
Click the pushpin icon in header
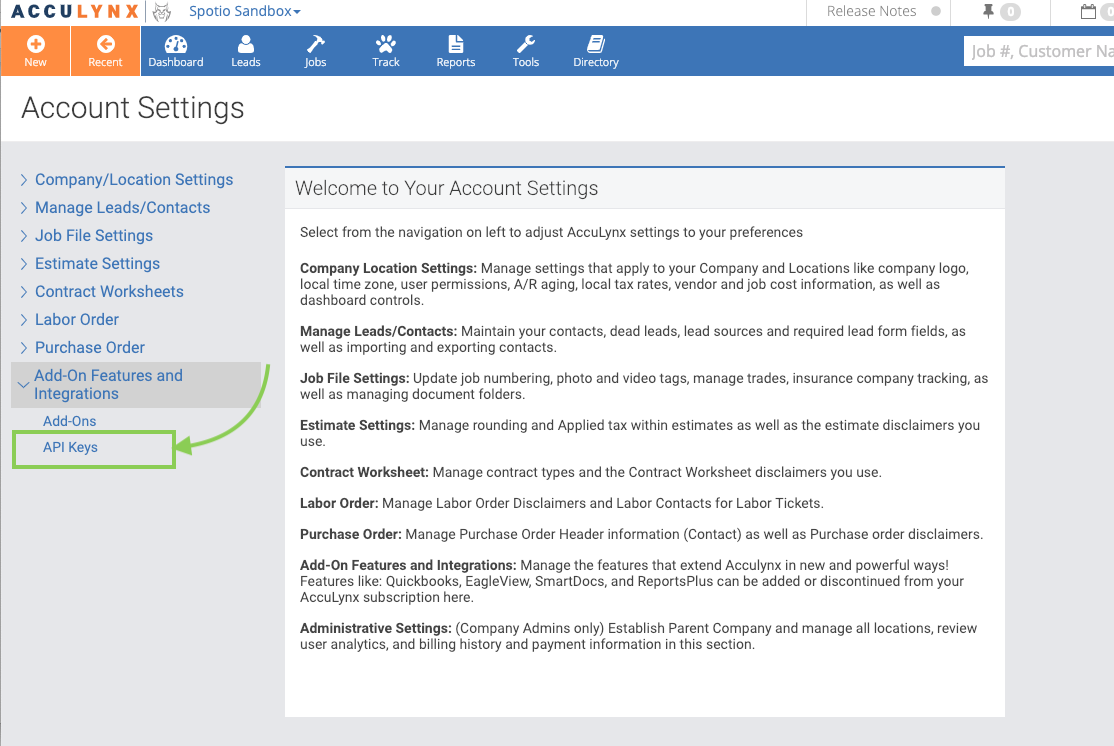point(988,11)
